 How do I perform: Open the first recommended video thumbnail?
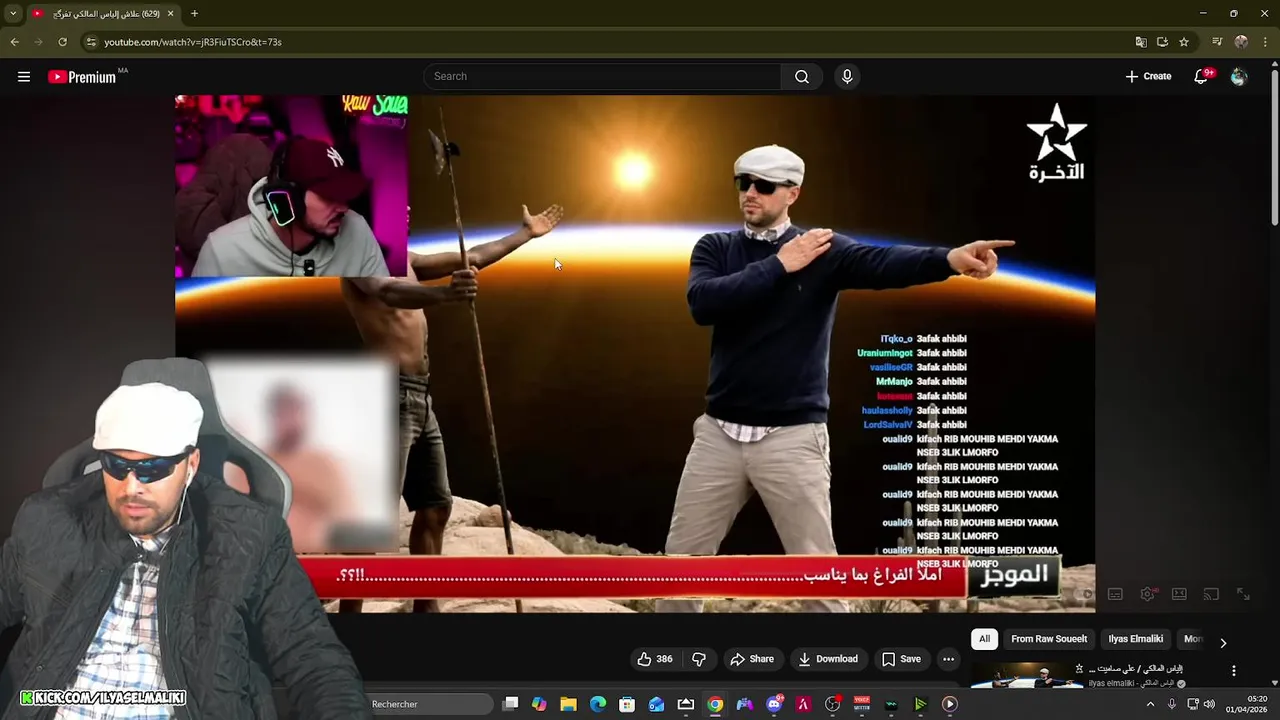coord(1026,675)
